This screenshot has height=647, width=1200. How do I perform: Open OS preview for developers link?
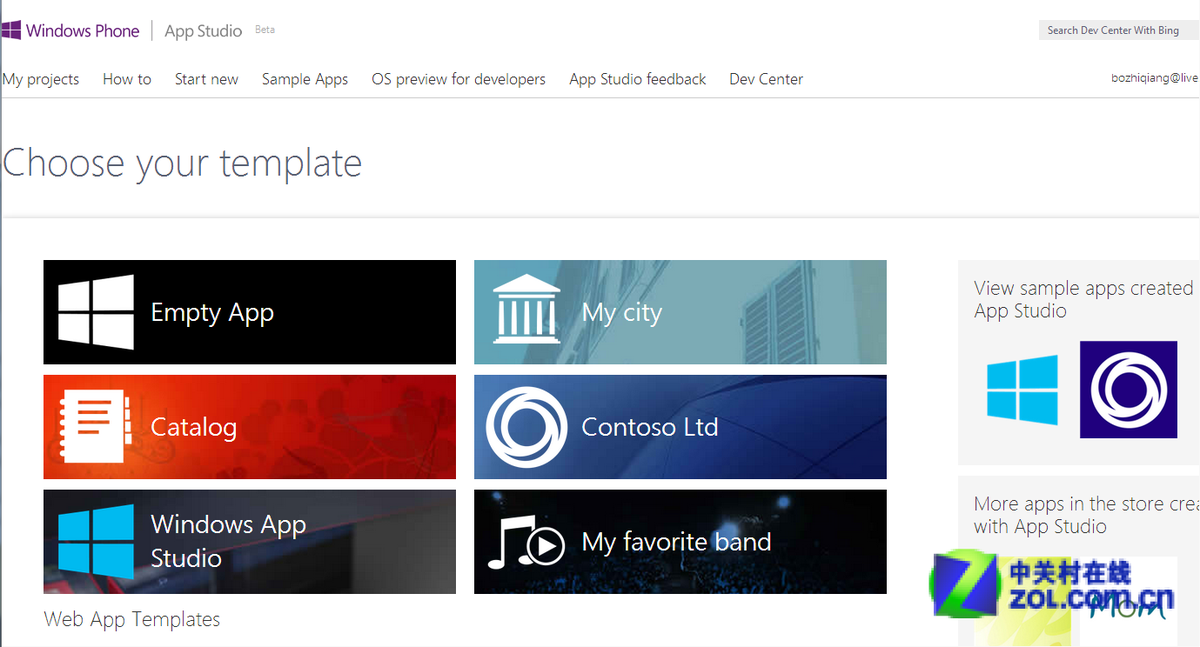point(458,79)
